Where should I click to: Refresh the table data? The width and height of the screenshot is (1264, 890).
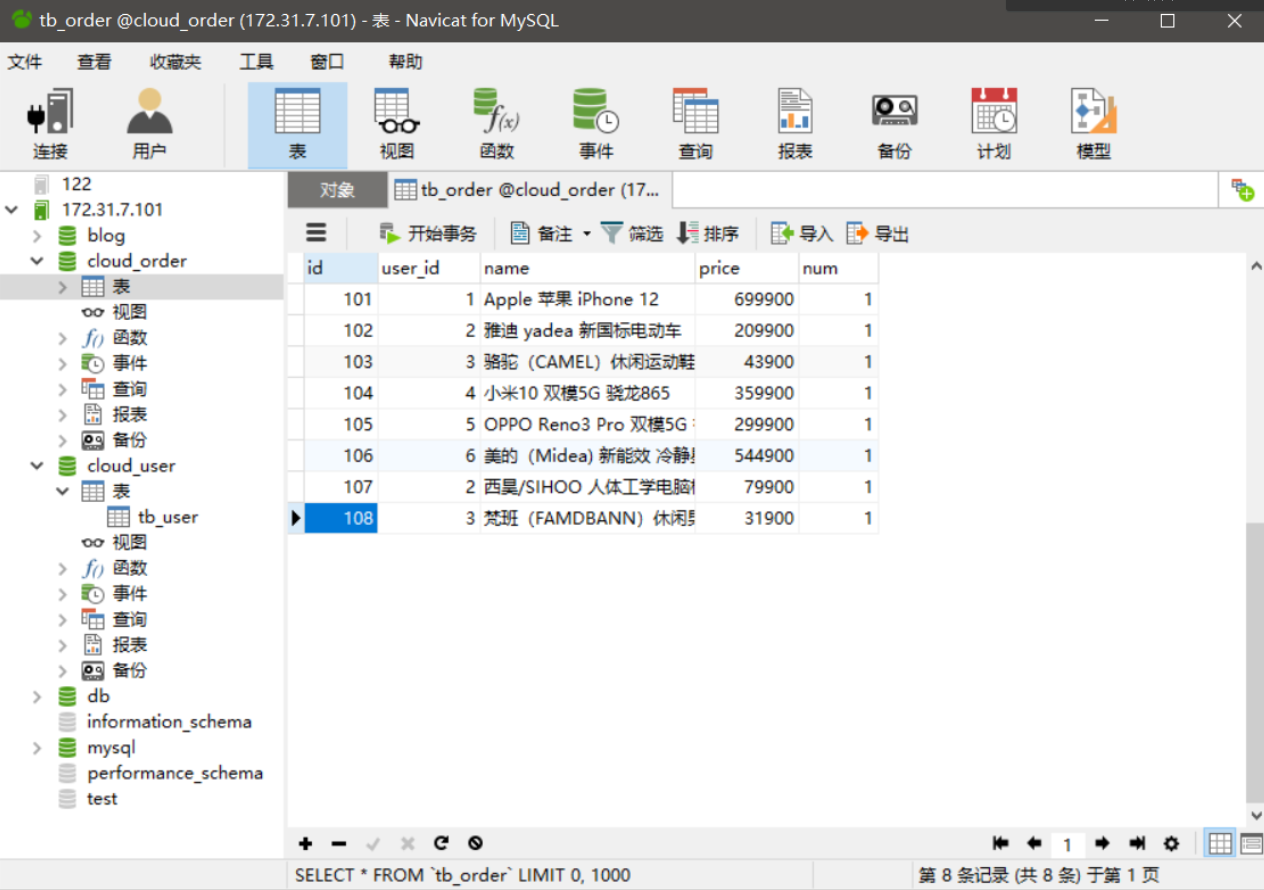(441, 843)
